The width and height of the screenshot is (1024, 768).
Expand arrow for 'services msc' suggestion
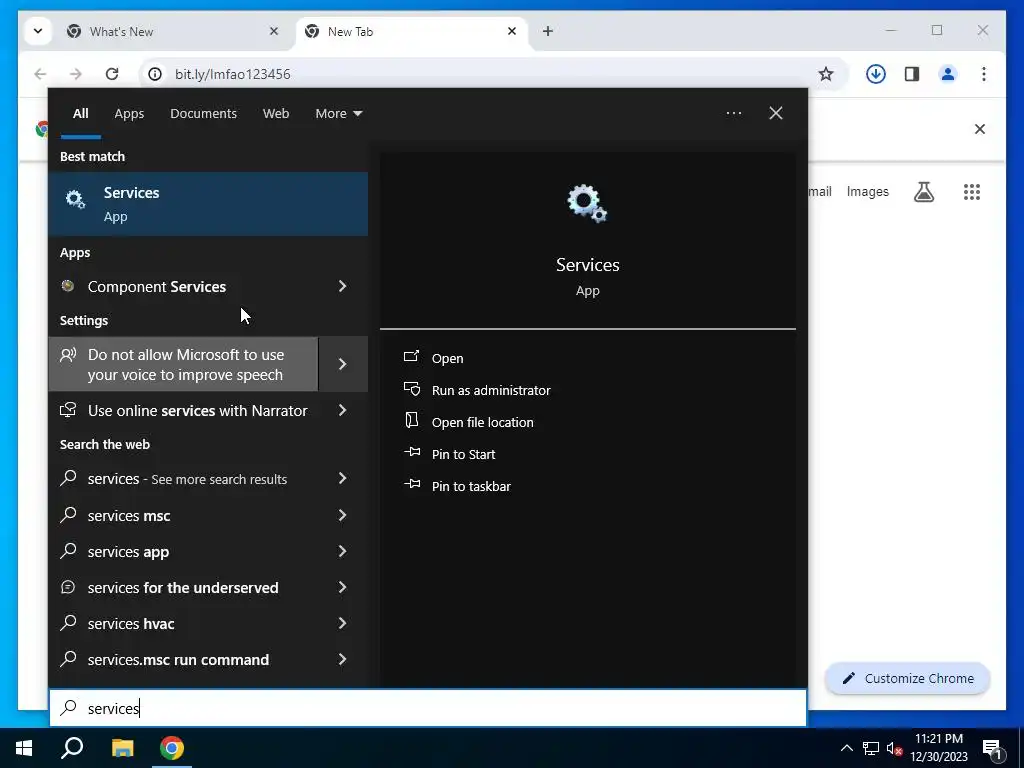(x=343, y=515)
